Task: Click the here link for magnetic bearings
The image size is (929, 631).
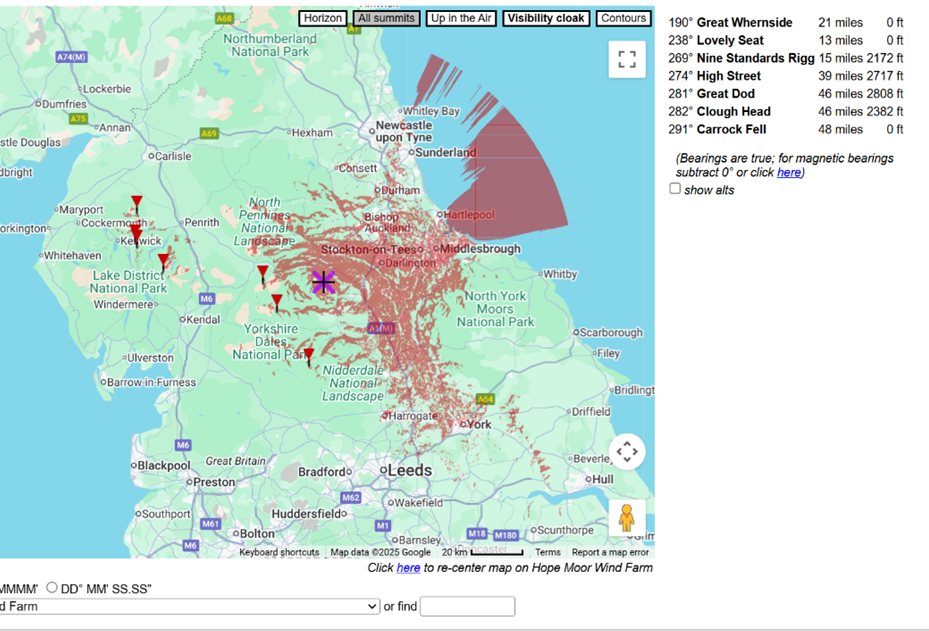Action: 789,173
